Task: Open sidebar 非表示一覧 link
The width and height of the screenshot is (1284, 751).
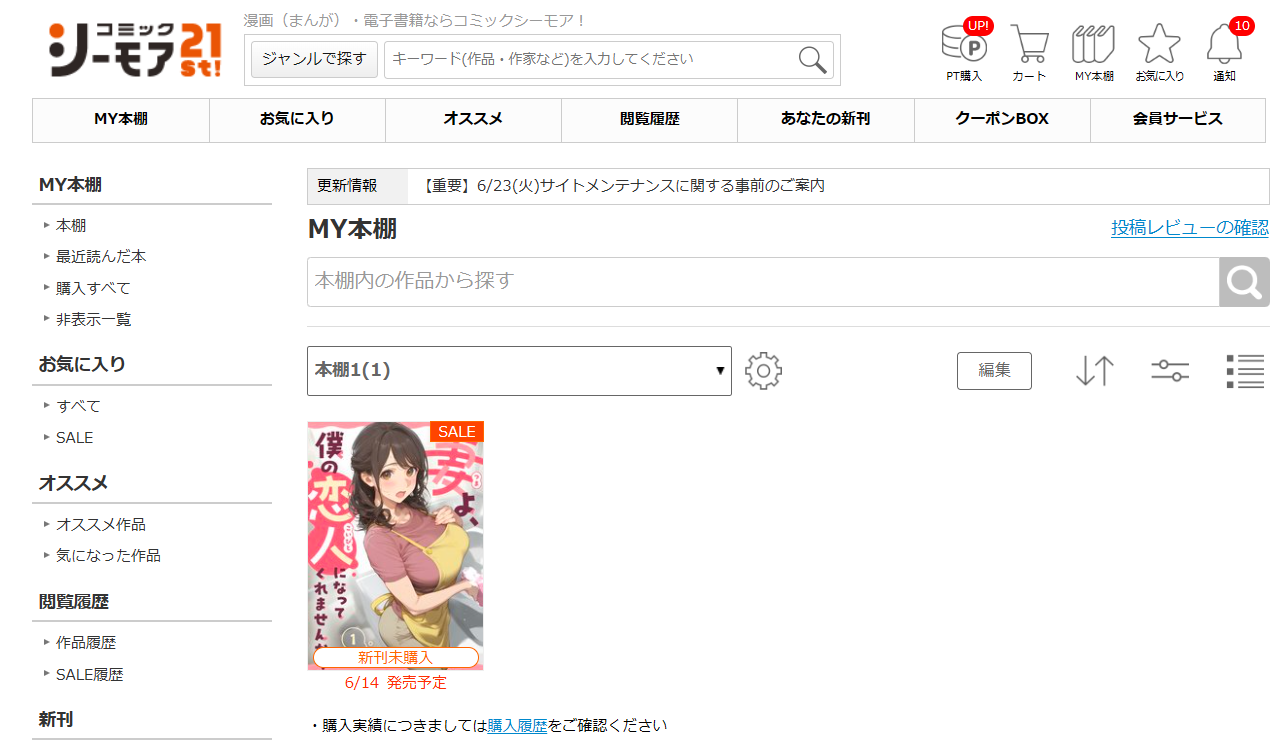Action: click(94, 320)
